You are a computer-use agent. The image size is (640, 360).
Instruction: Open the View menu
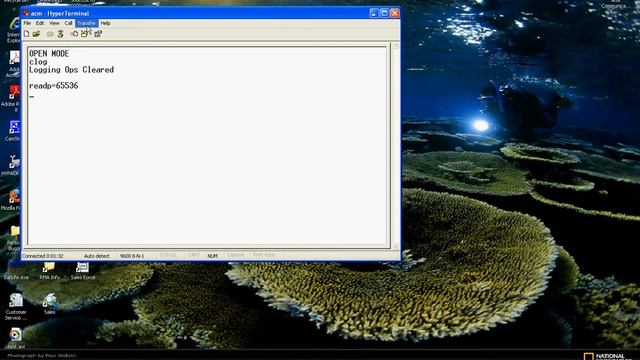pos(54,23)
